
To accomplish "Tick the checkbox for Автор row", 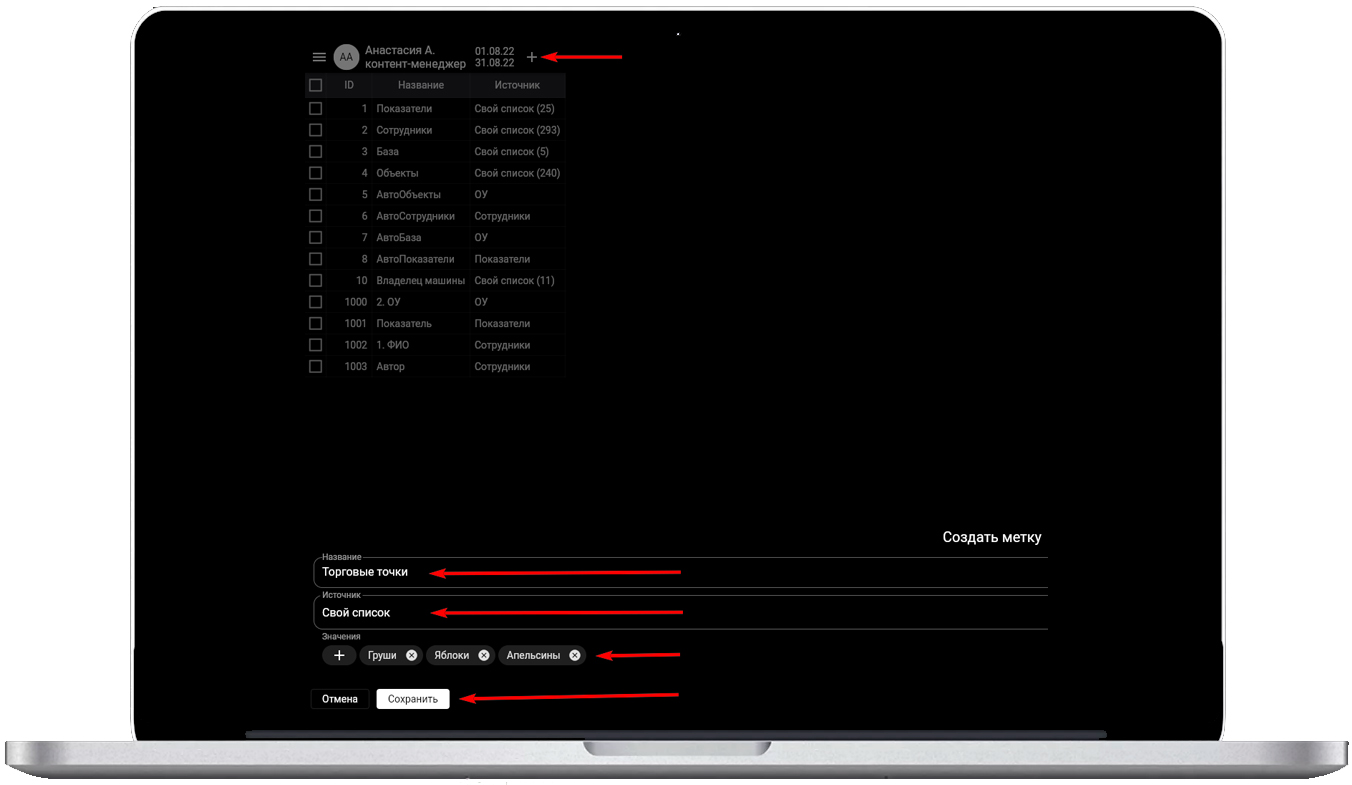I will (x=316, y=367).
